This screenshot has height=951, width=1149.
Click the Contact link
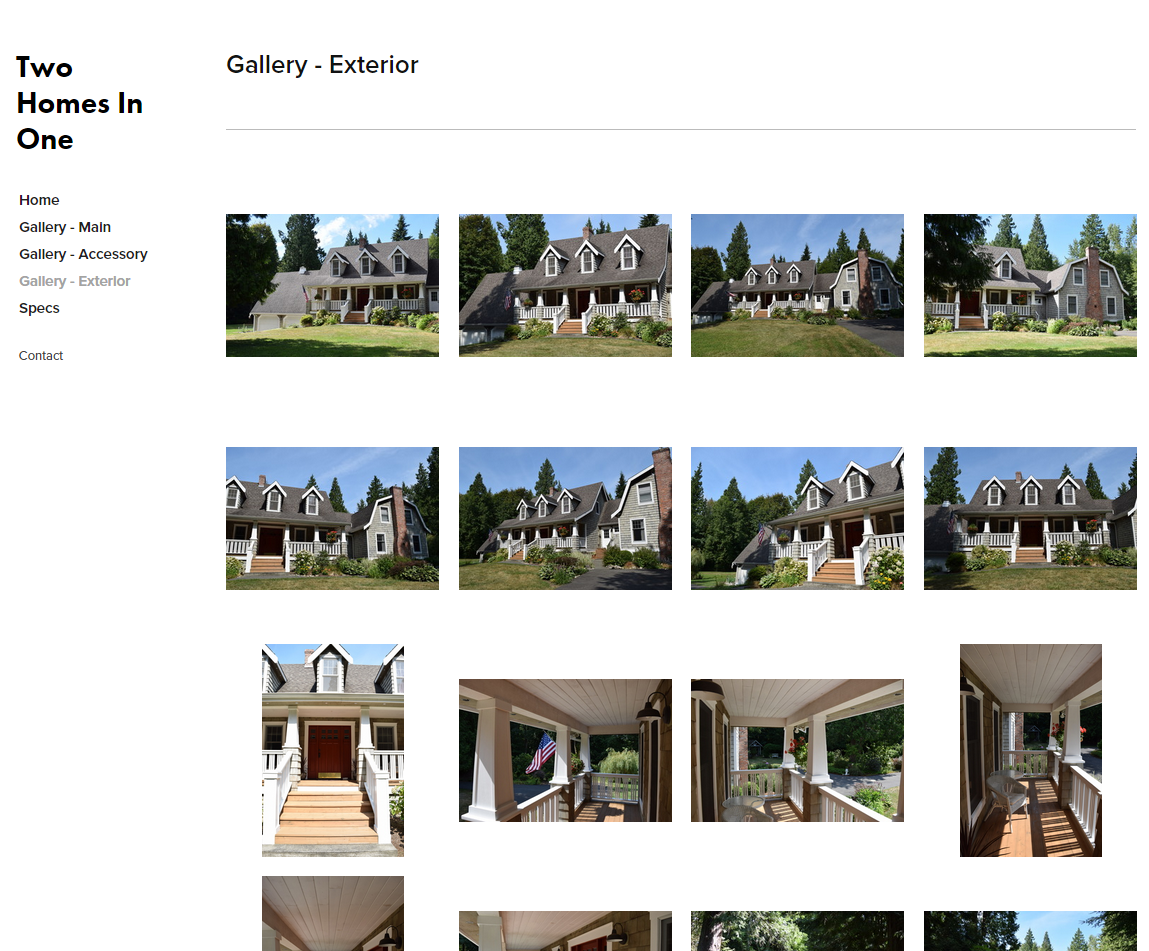click(x=40, y=355)
